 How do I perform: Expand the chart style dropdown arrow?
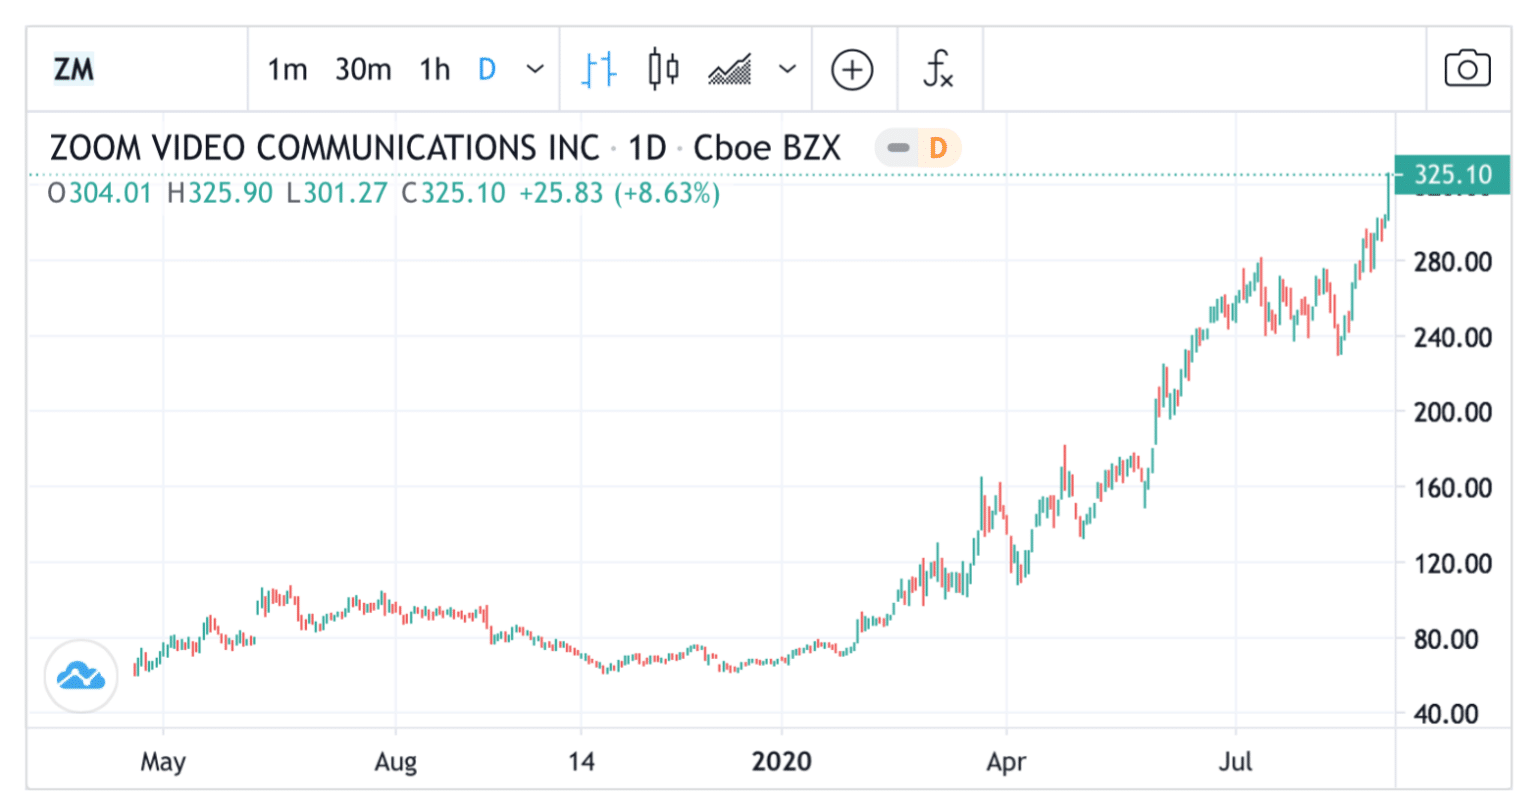(787, 68)
